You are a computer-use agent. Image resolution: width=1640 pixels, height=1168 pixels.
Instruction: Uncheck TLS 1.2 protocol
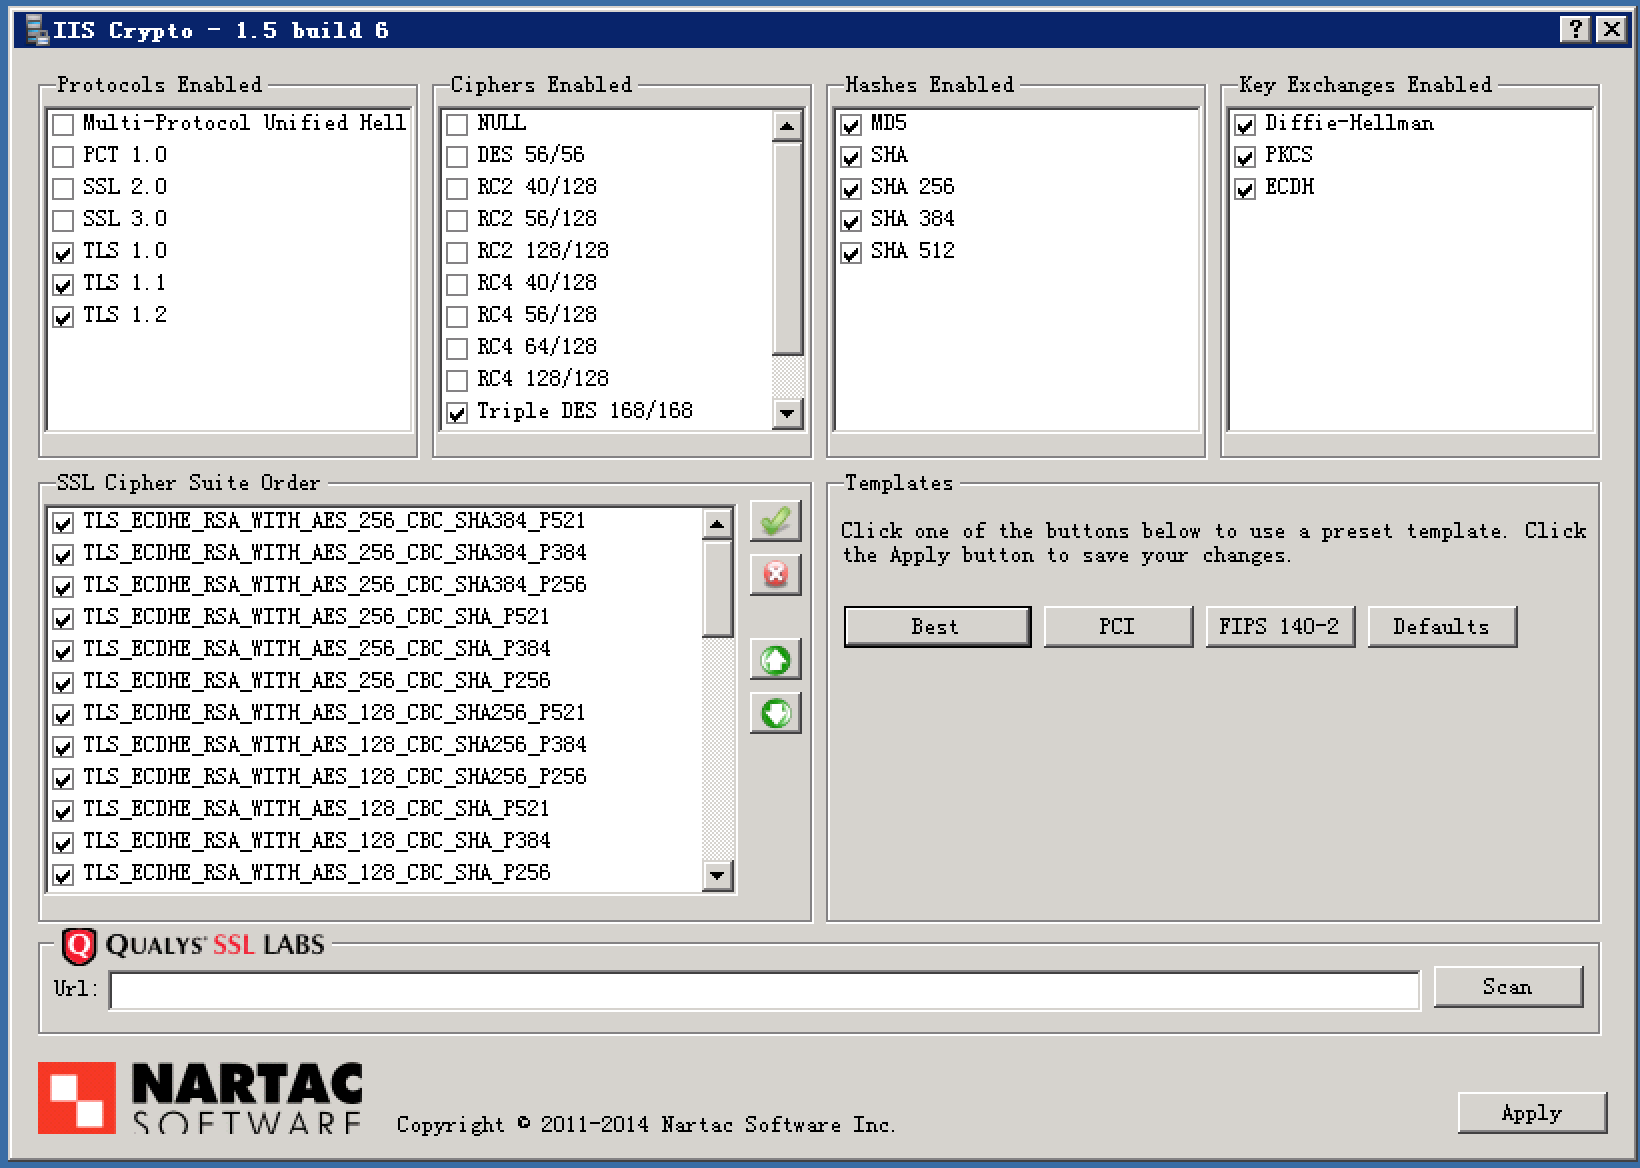[x=63, y=317]
